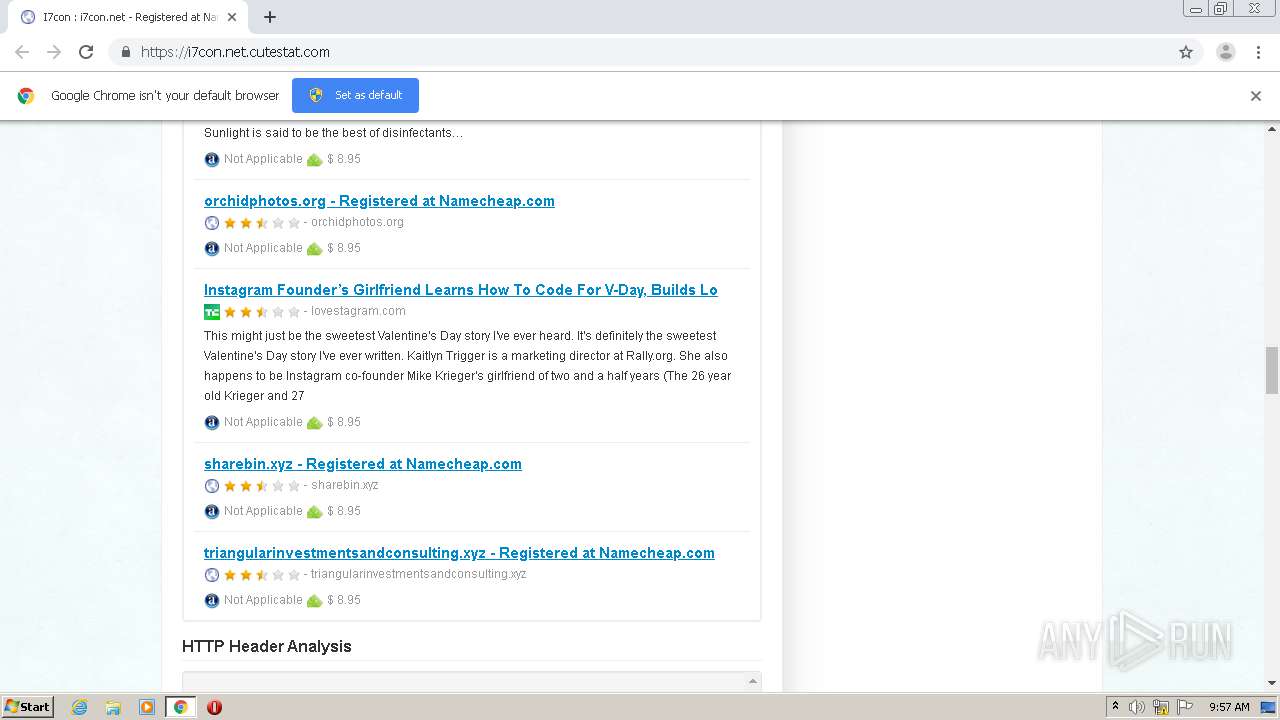The width and height of the screenshot is (1280, 720).
Task: Click the page scrollbar down arrow
Action: pos(1272,683)
